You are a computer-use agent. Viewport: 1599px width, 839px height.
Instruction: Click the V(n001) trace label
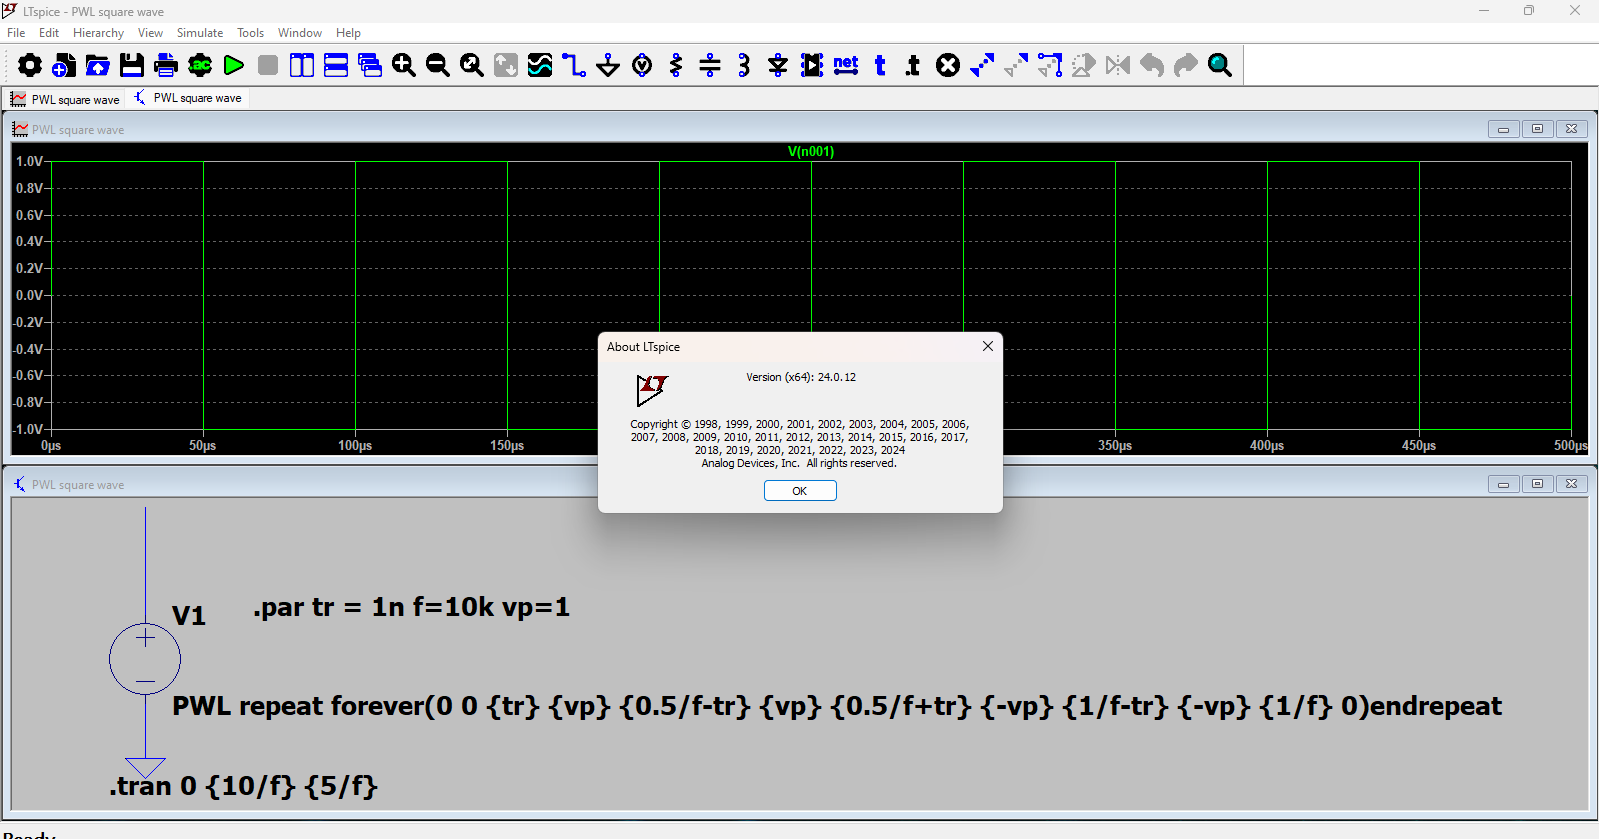click(x=811, y=152)
